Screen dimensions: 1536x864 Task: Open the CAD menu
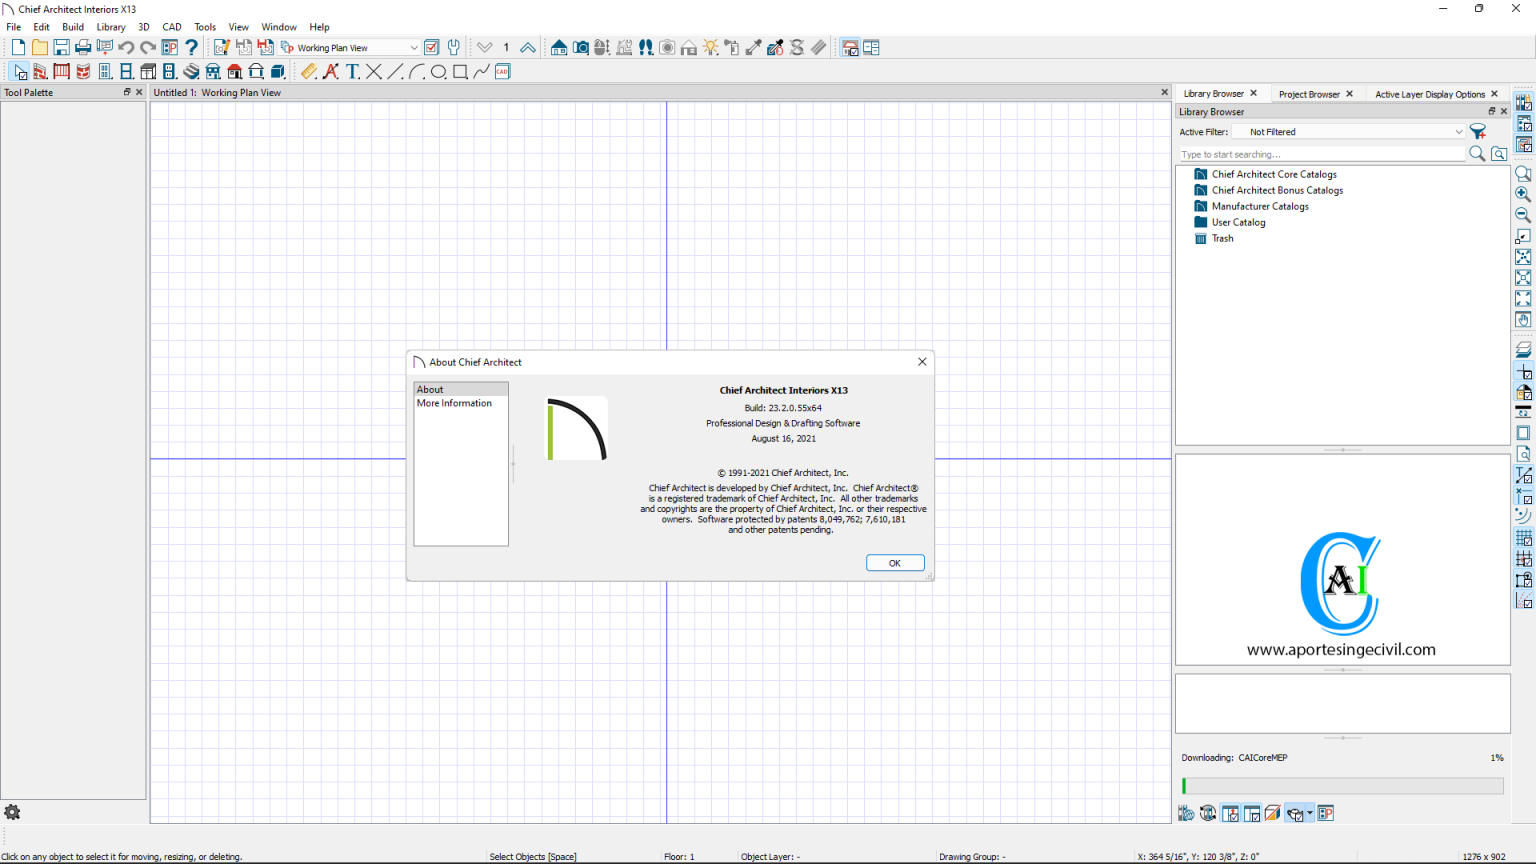click(171, 27)
